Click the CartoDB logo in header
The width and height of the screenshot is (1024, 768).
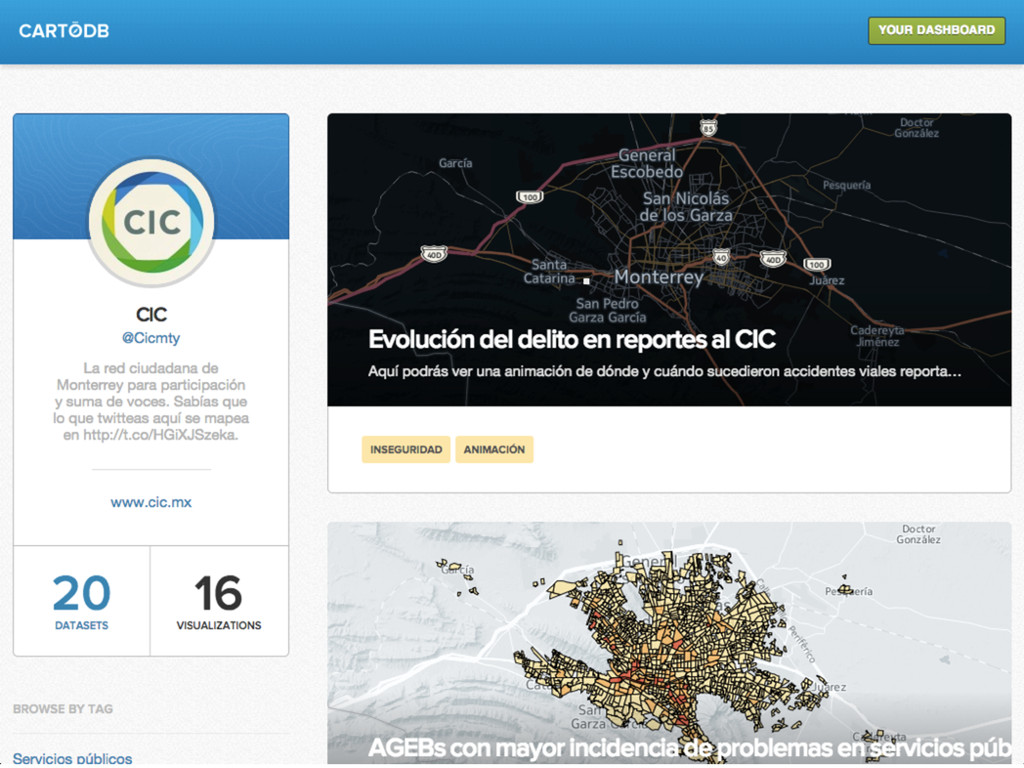[x=63, y=31]
